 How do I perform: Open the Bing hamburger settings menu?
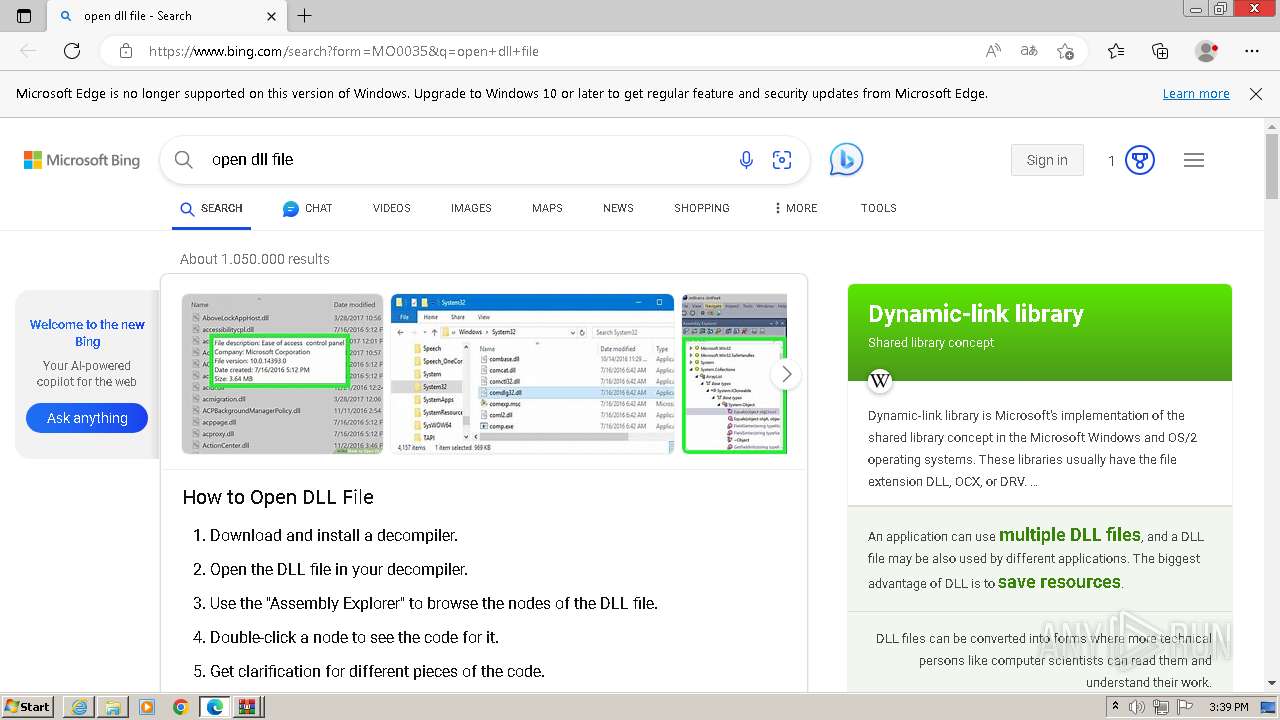(x=1194, y=160)
